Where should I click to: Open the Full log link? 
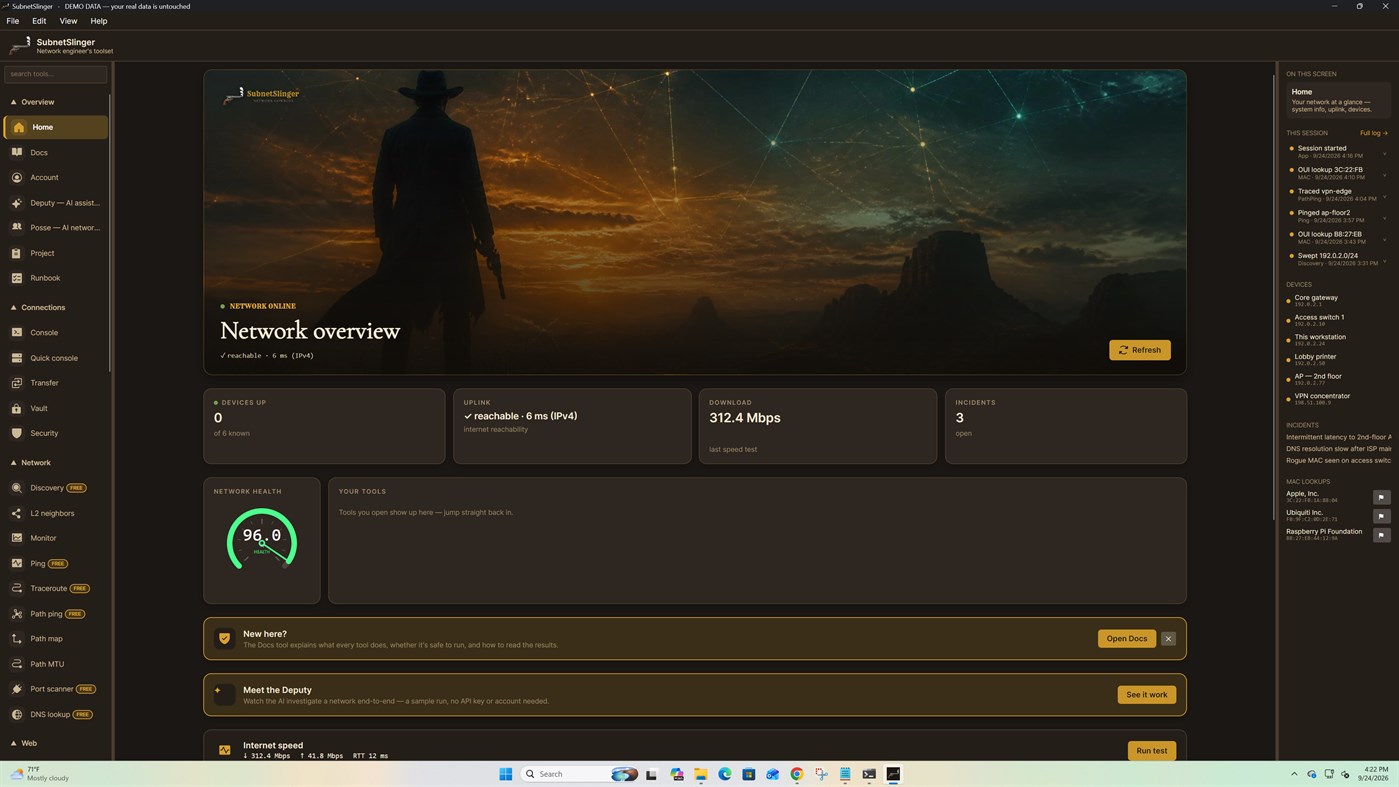point(1373,133)
